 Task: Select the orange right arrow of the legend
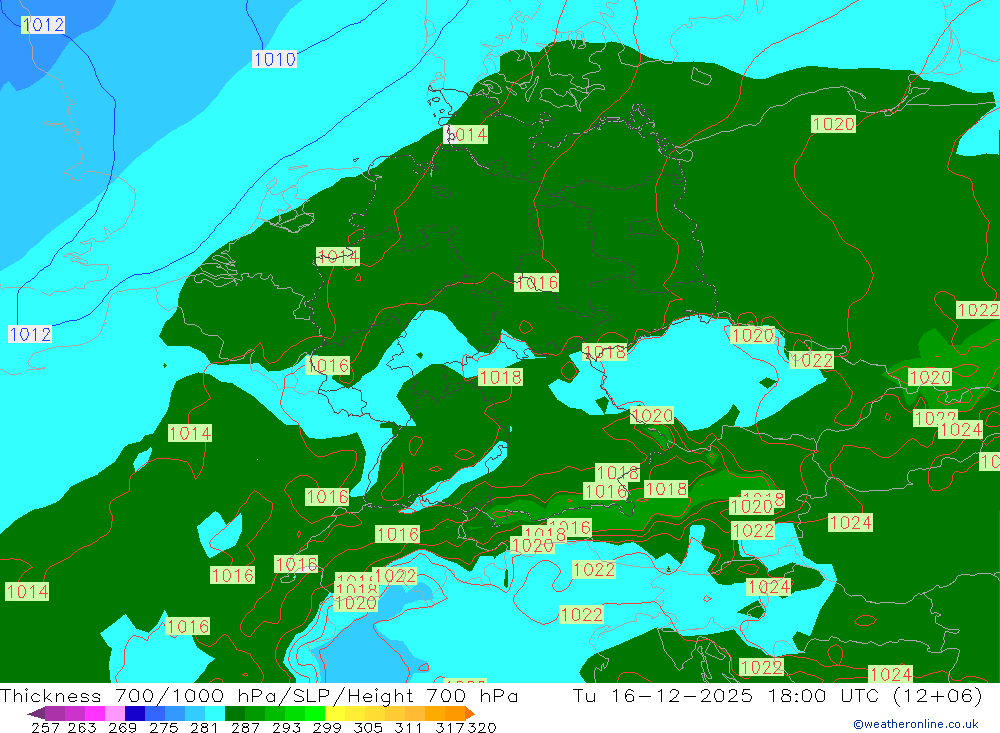coord(470,713)
